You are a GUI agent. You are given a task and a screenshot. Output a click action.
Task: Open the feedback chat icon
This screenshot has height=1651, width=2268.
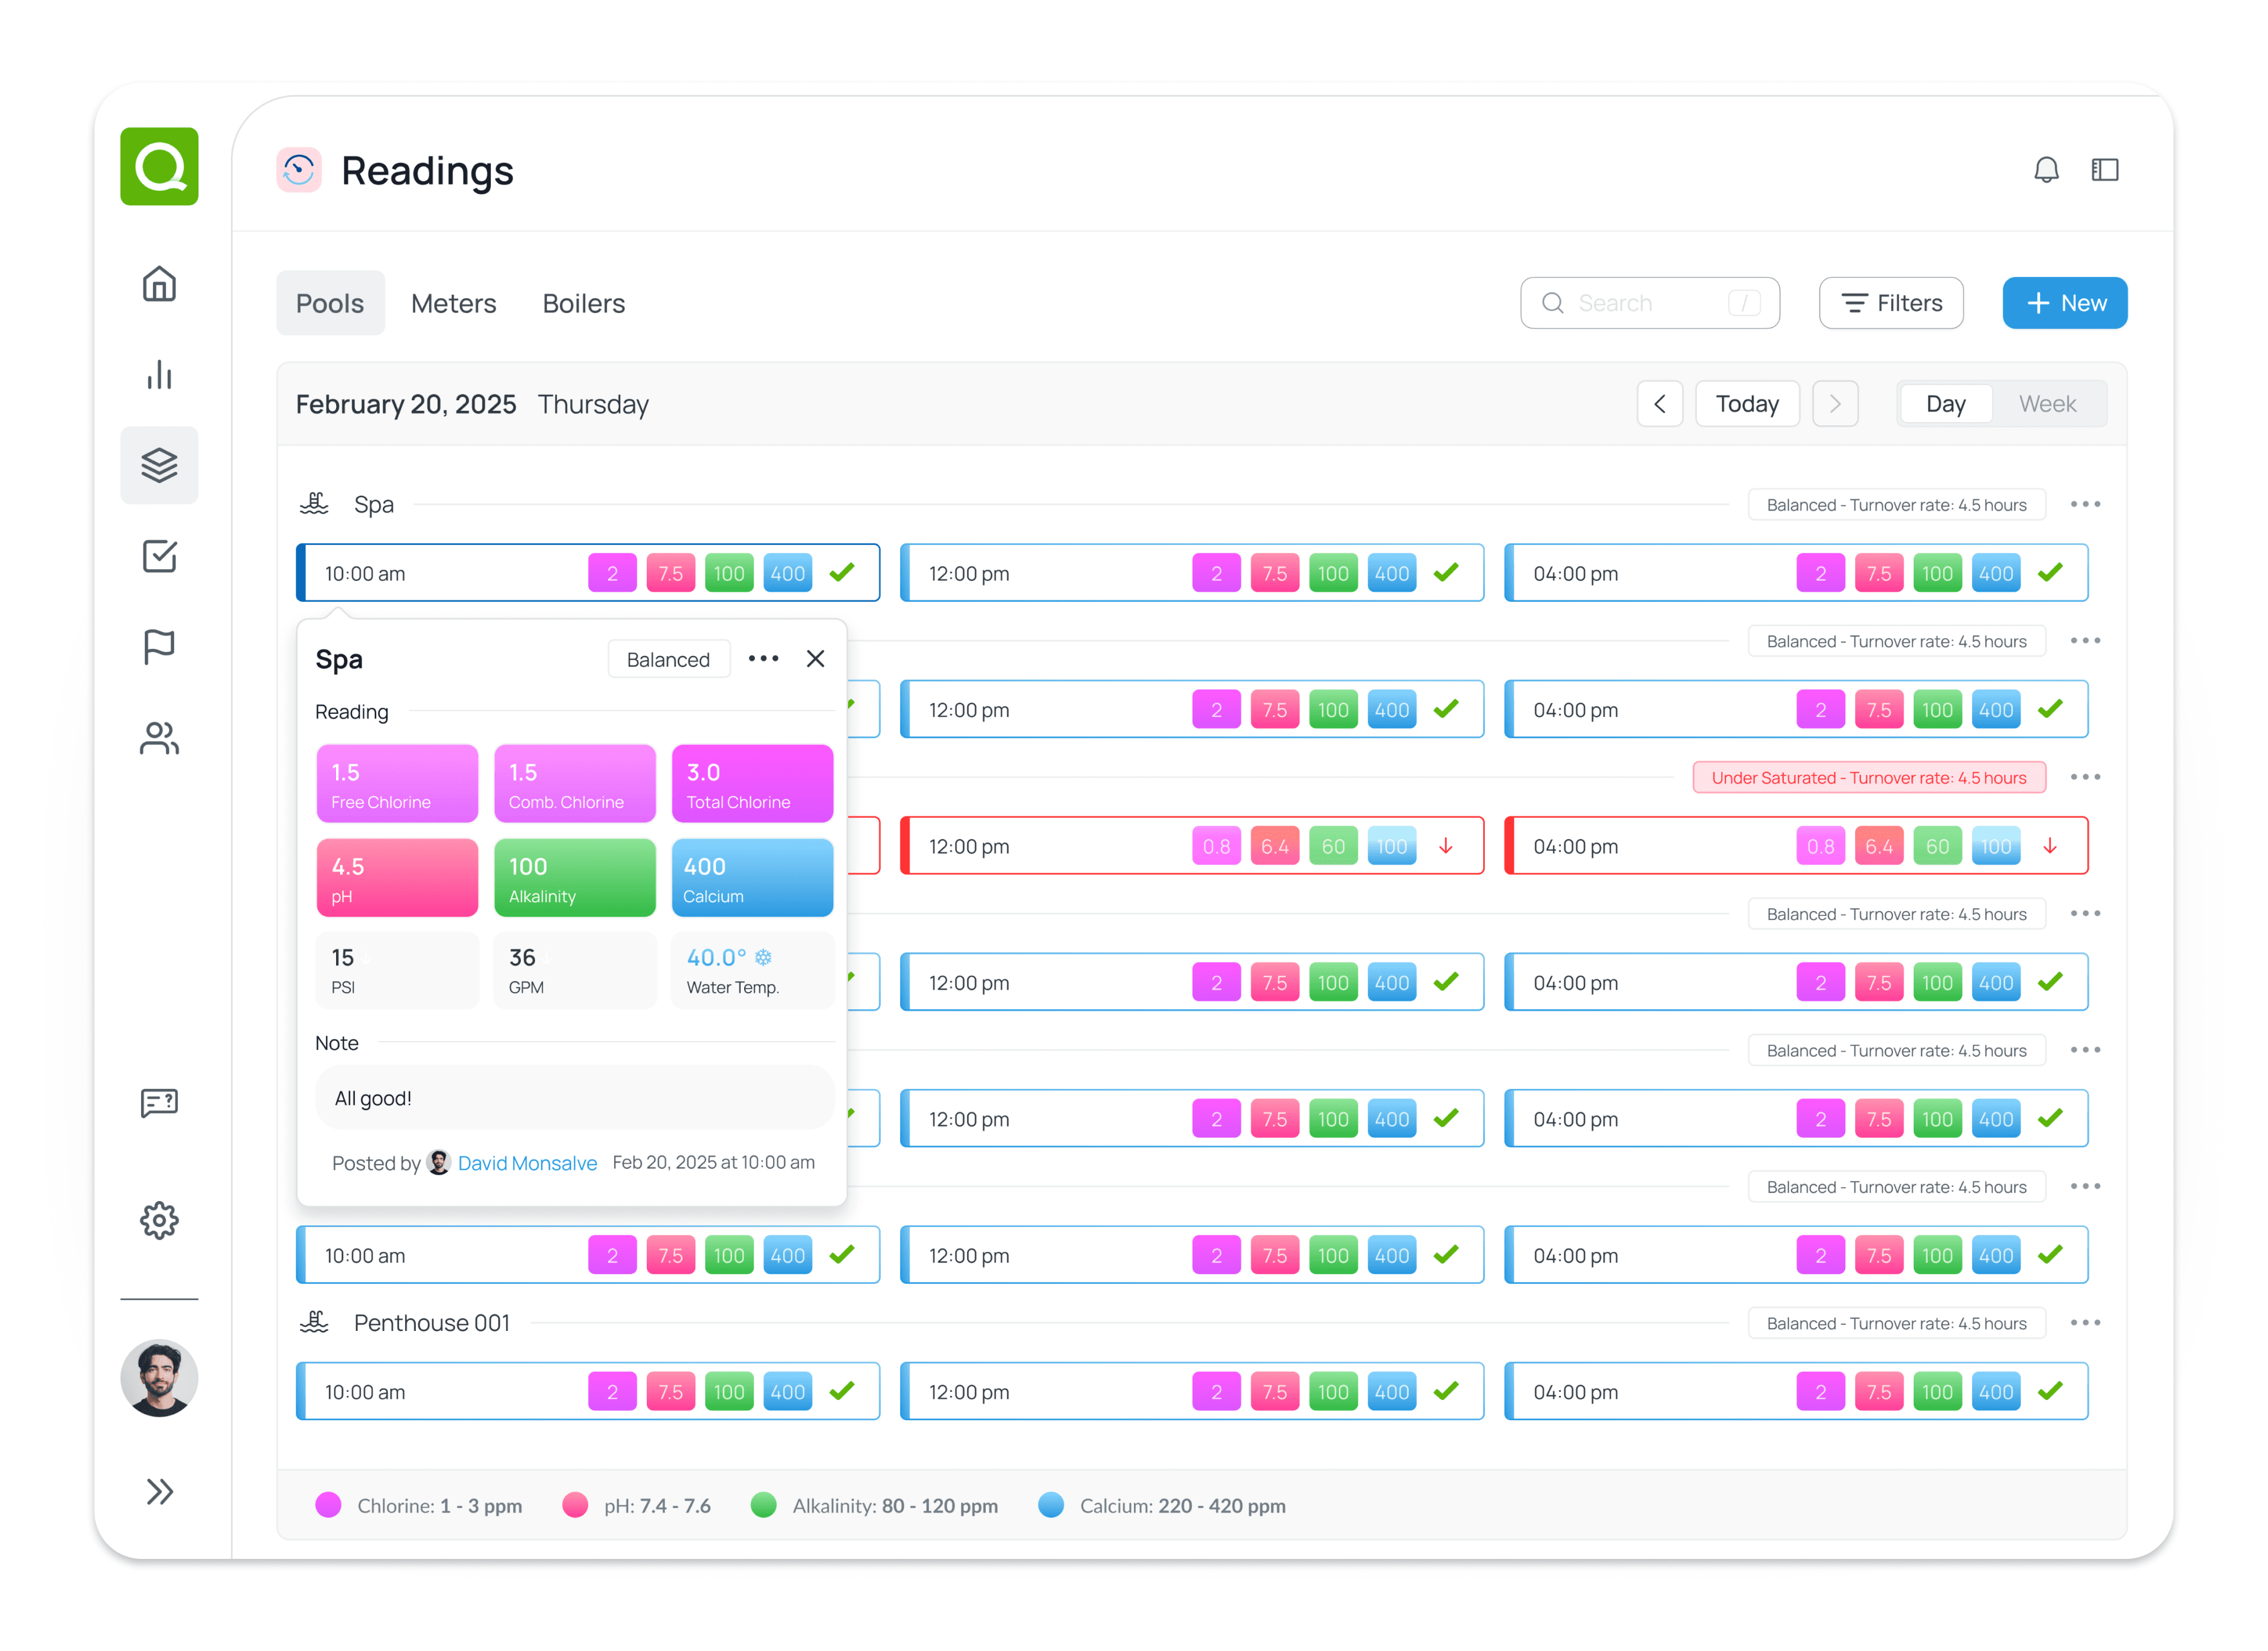pyautogui.click(x=159, y=1103)
